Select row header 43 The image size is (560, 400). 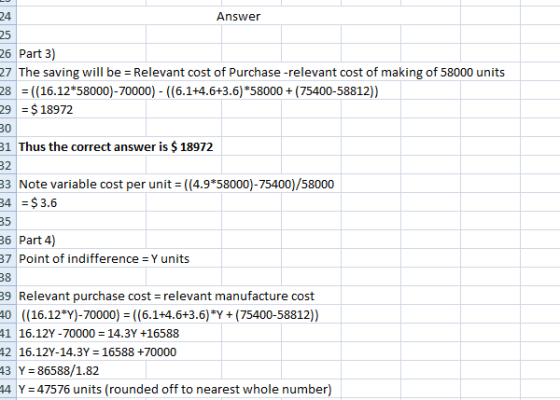[x=8, y=371]
